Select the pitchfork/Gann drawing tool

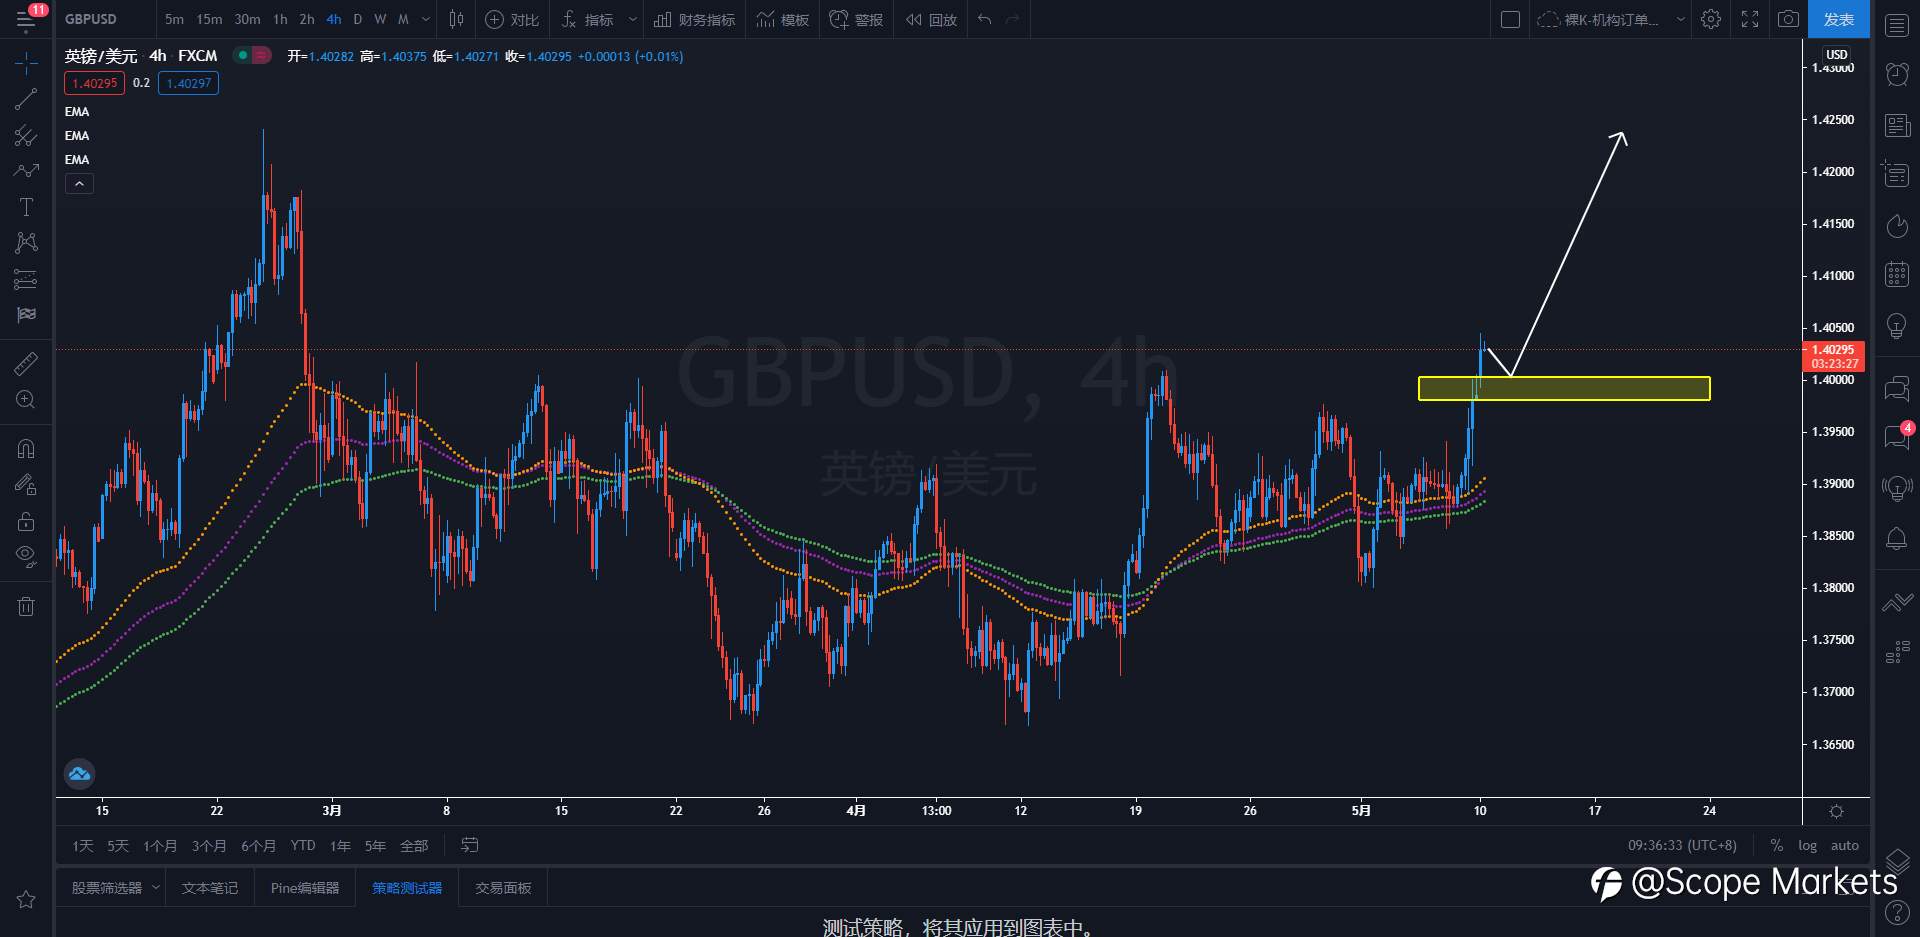pos(26,135)
